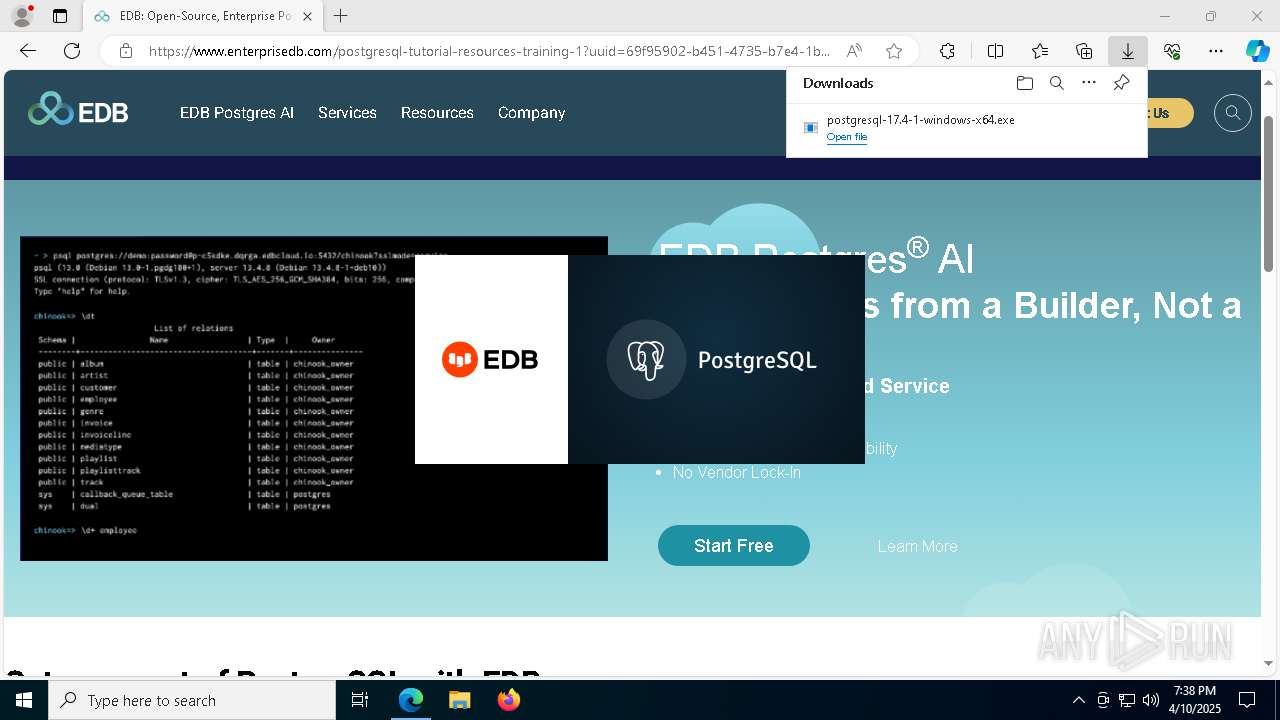Open Edge Settings and more menu
The image size is (1280, 720).
click(1216, 51)
